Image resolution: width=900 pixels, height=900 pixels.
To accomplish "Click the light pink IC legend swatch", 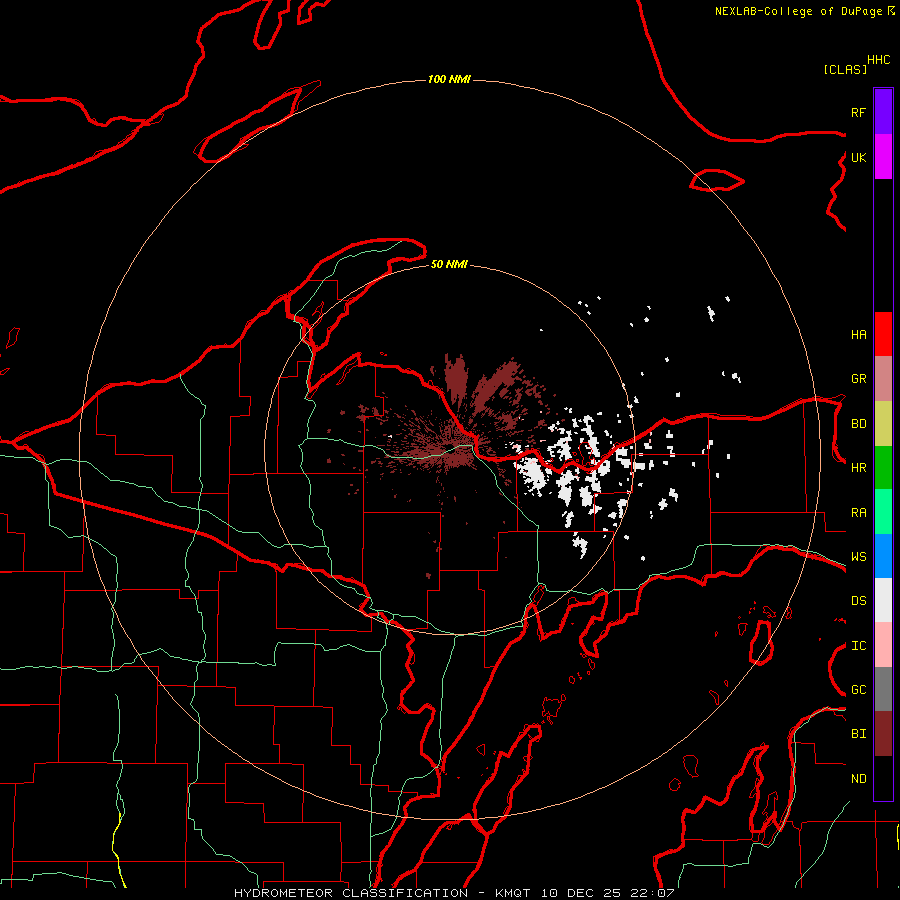I will coord(883,645).
